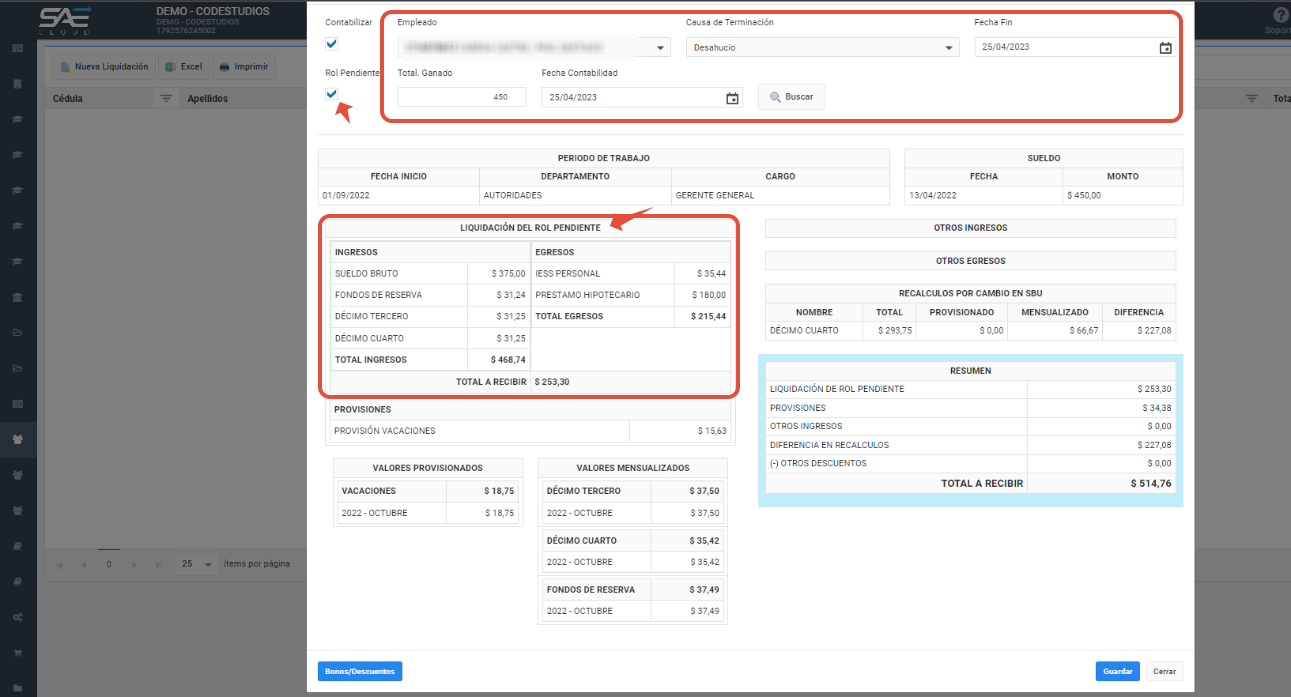Click the Cédula column header

pyautogui.click(x=68, y=99)
